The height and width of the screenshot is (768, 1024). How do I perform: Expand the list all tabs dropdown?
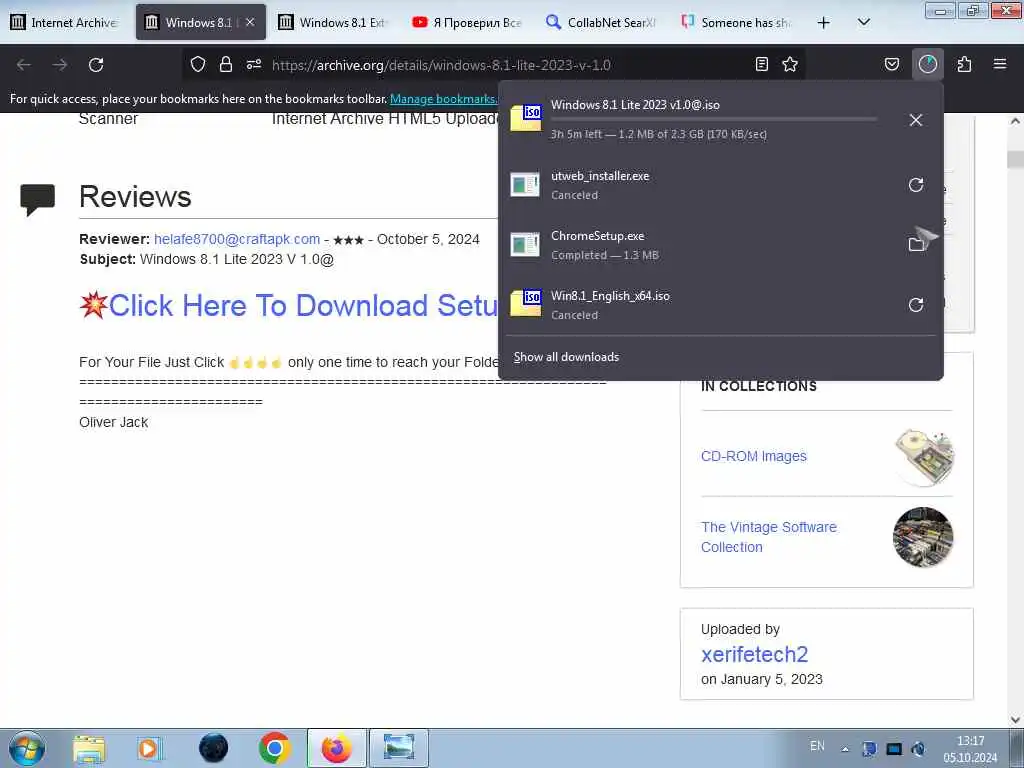tap(863, 22)
